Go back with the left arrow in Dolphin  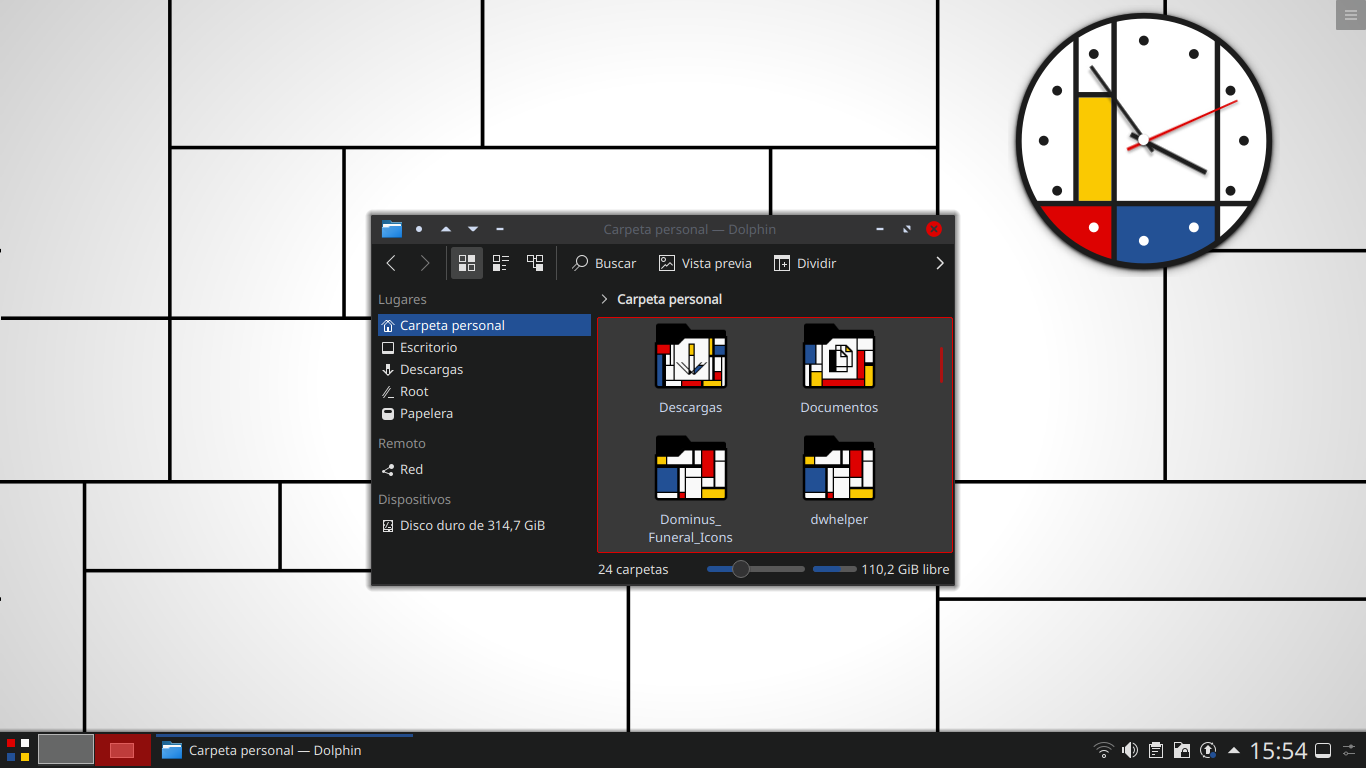(391, 263)
